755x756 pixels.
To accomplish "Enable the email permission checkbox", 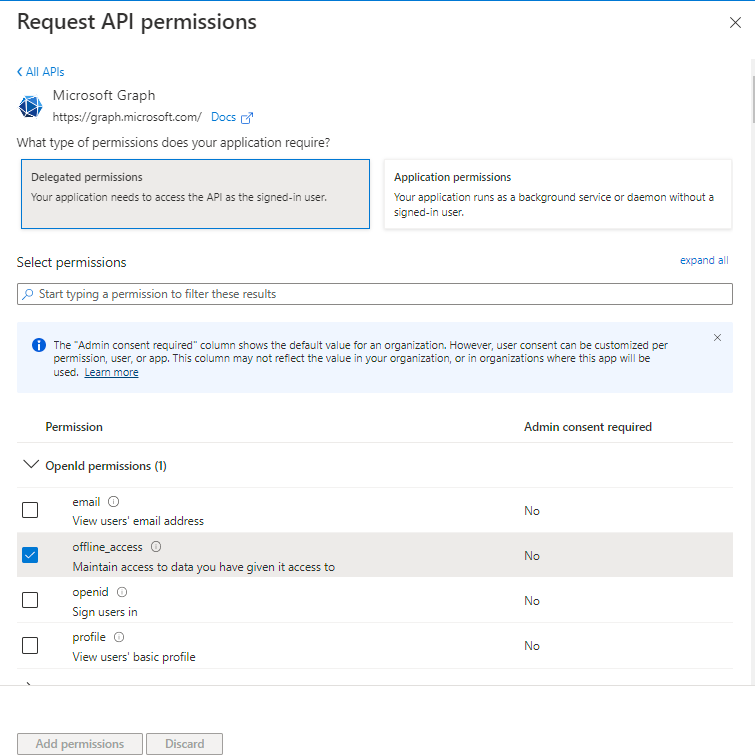I will pyautogui.click(x=30, y=510).
